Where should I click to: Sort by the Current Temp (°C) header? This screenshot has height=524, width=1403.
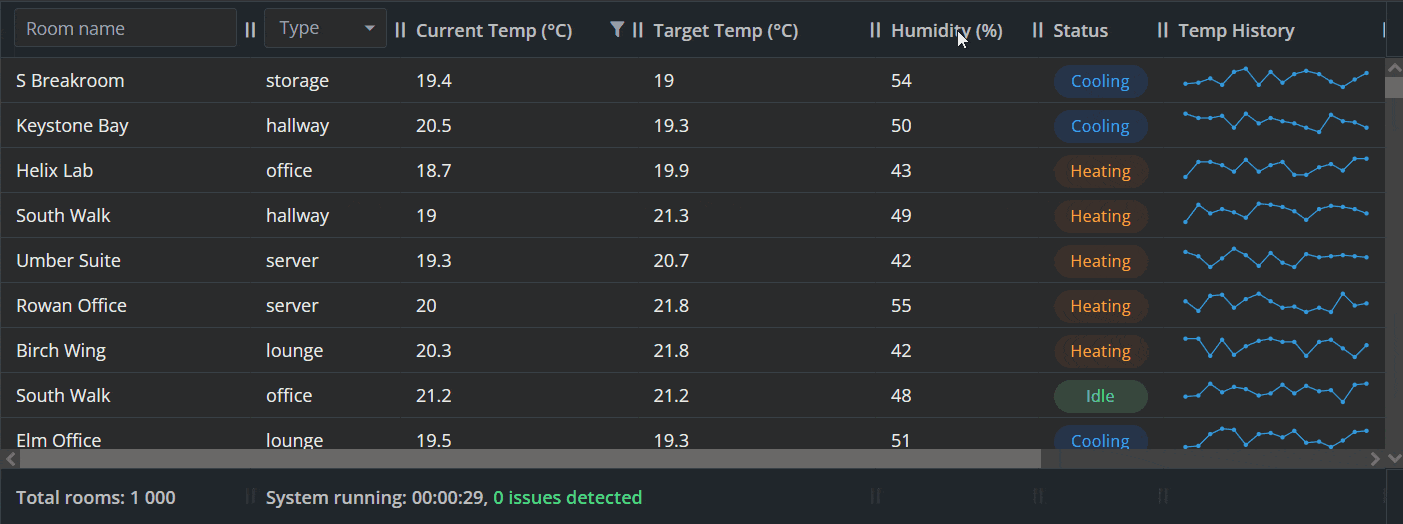pos(494,31)
